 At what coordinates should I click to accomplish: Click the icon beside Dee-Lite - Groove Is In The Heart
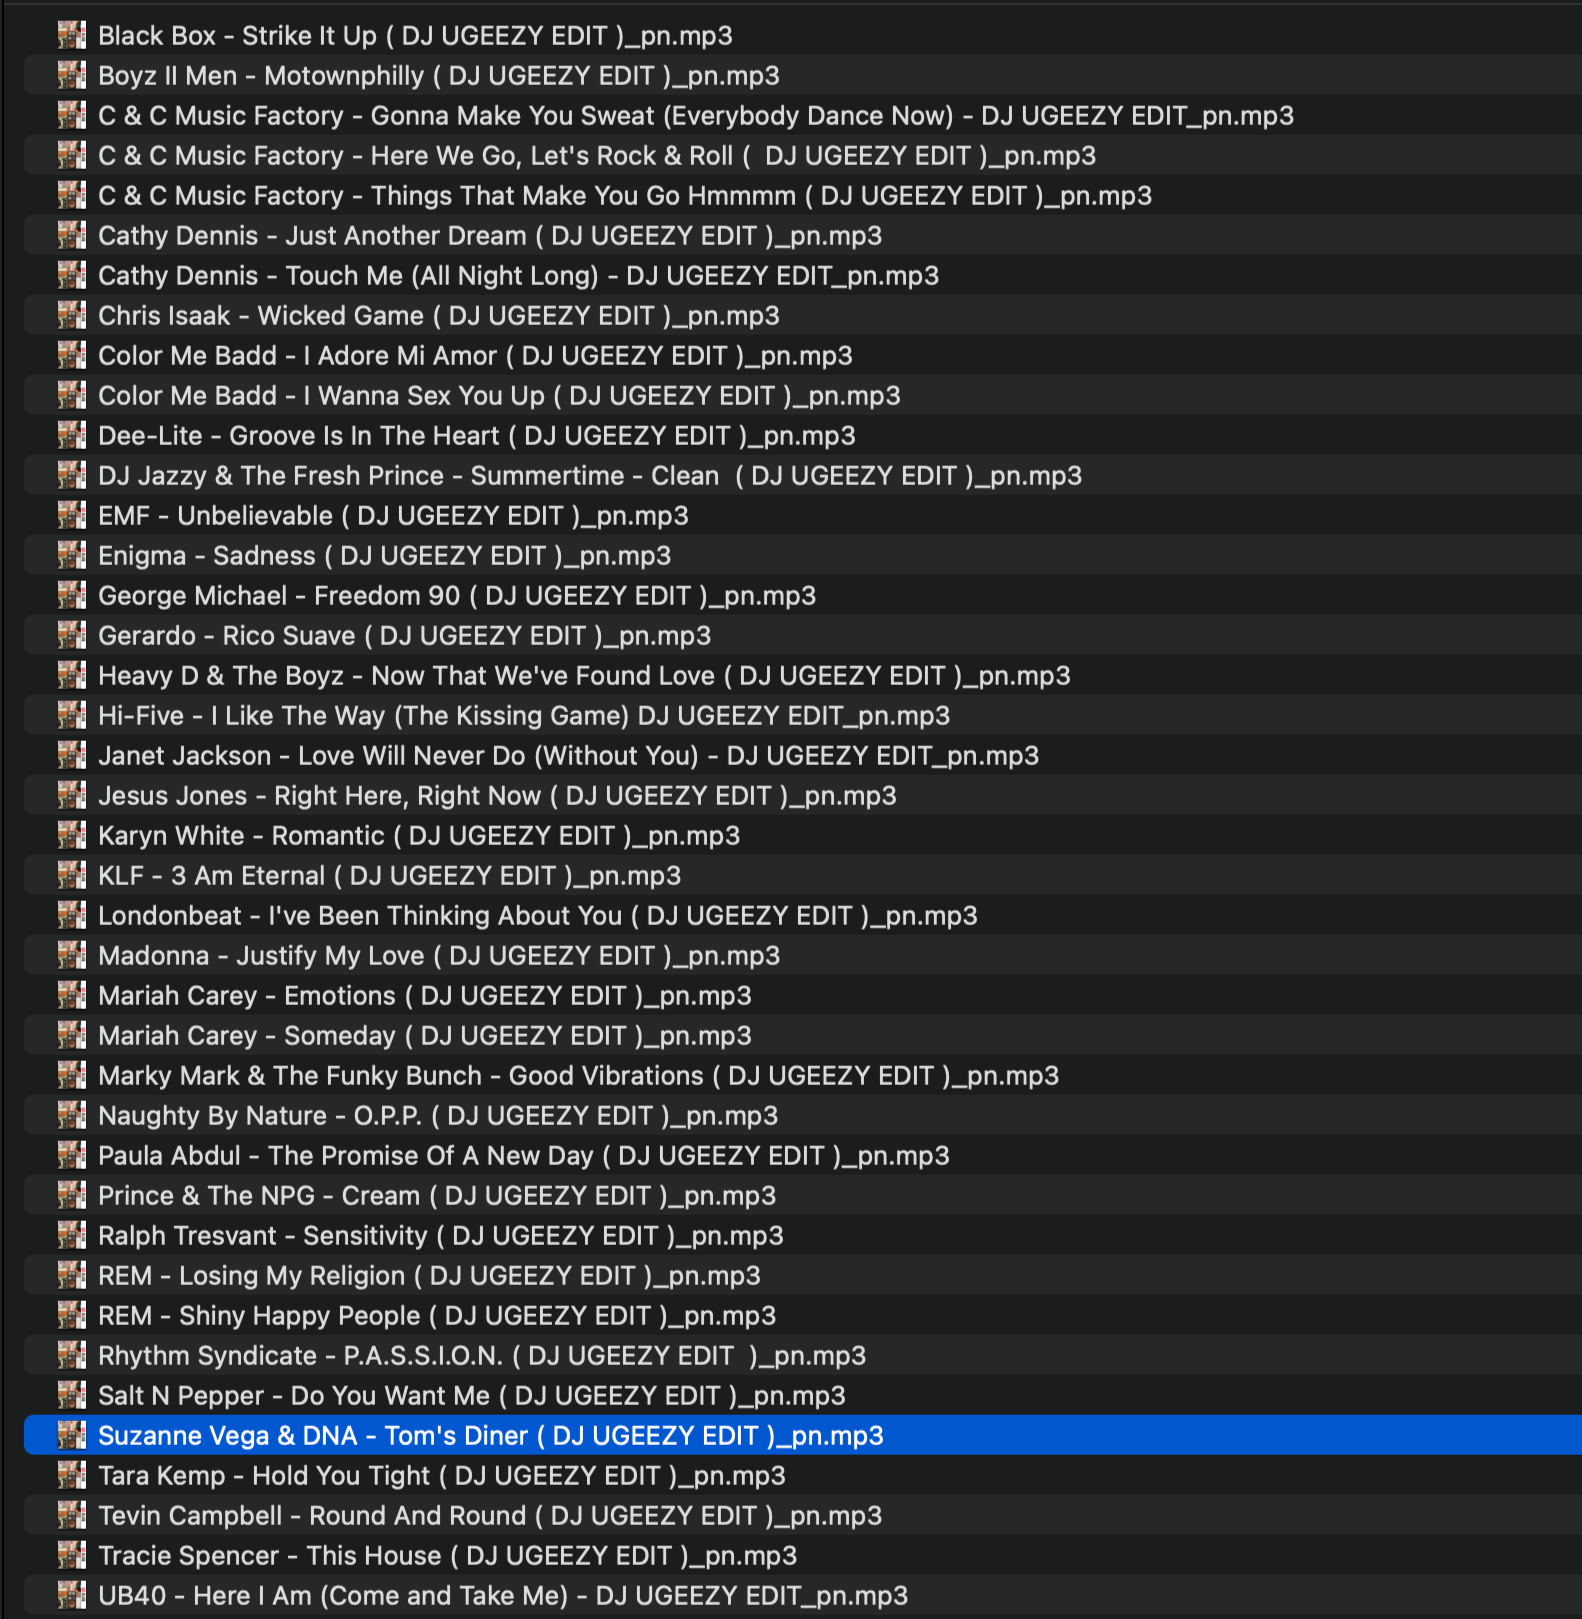(x=72, y=435)
